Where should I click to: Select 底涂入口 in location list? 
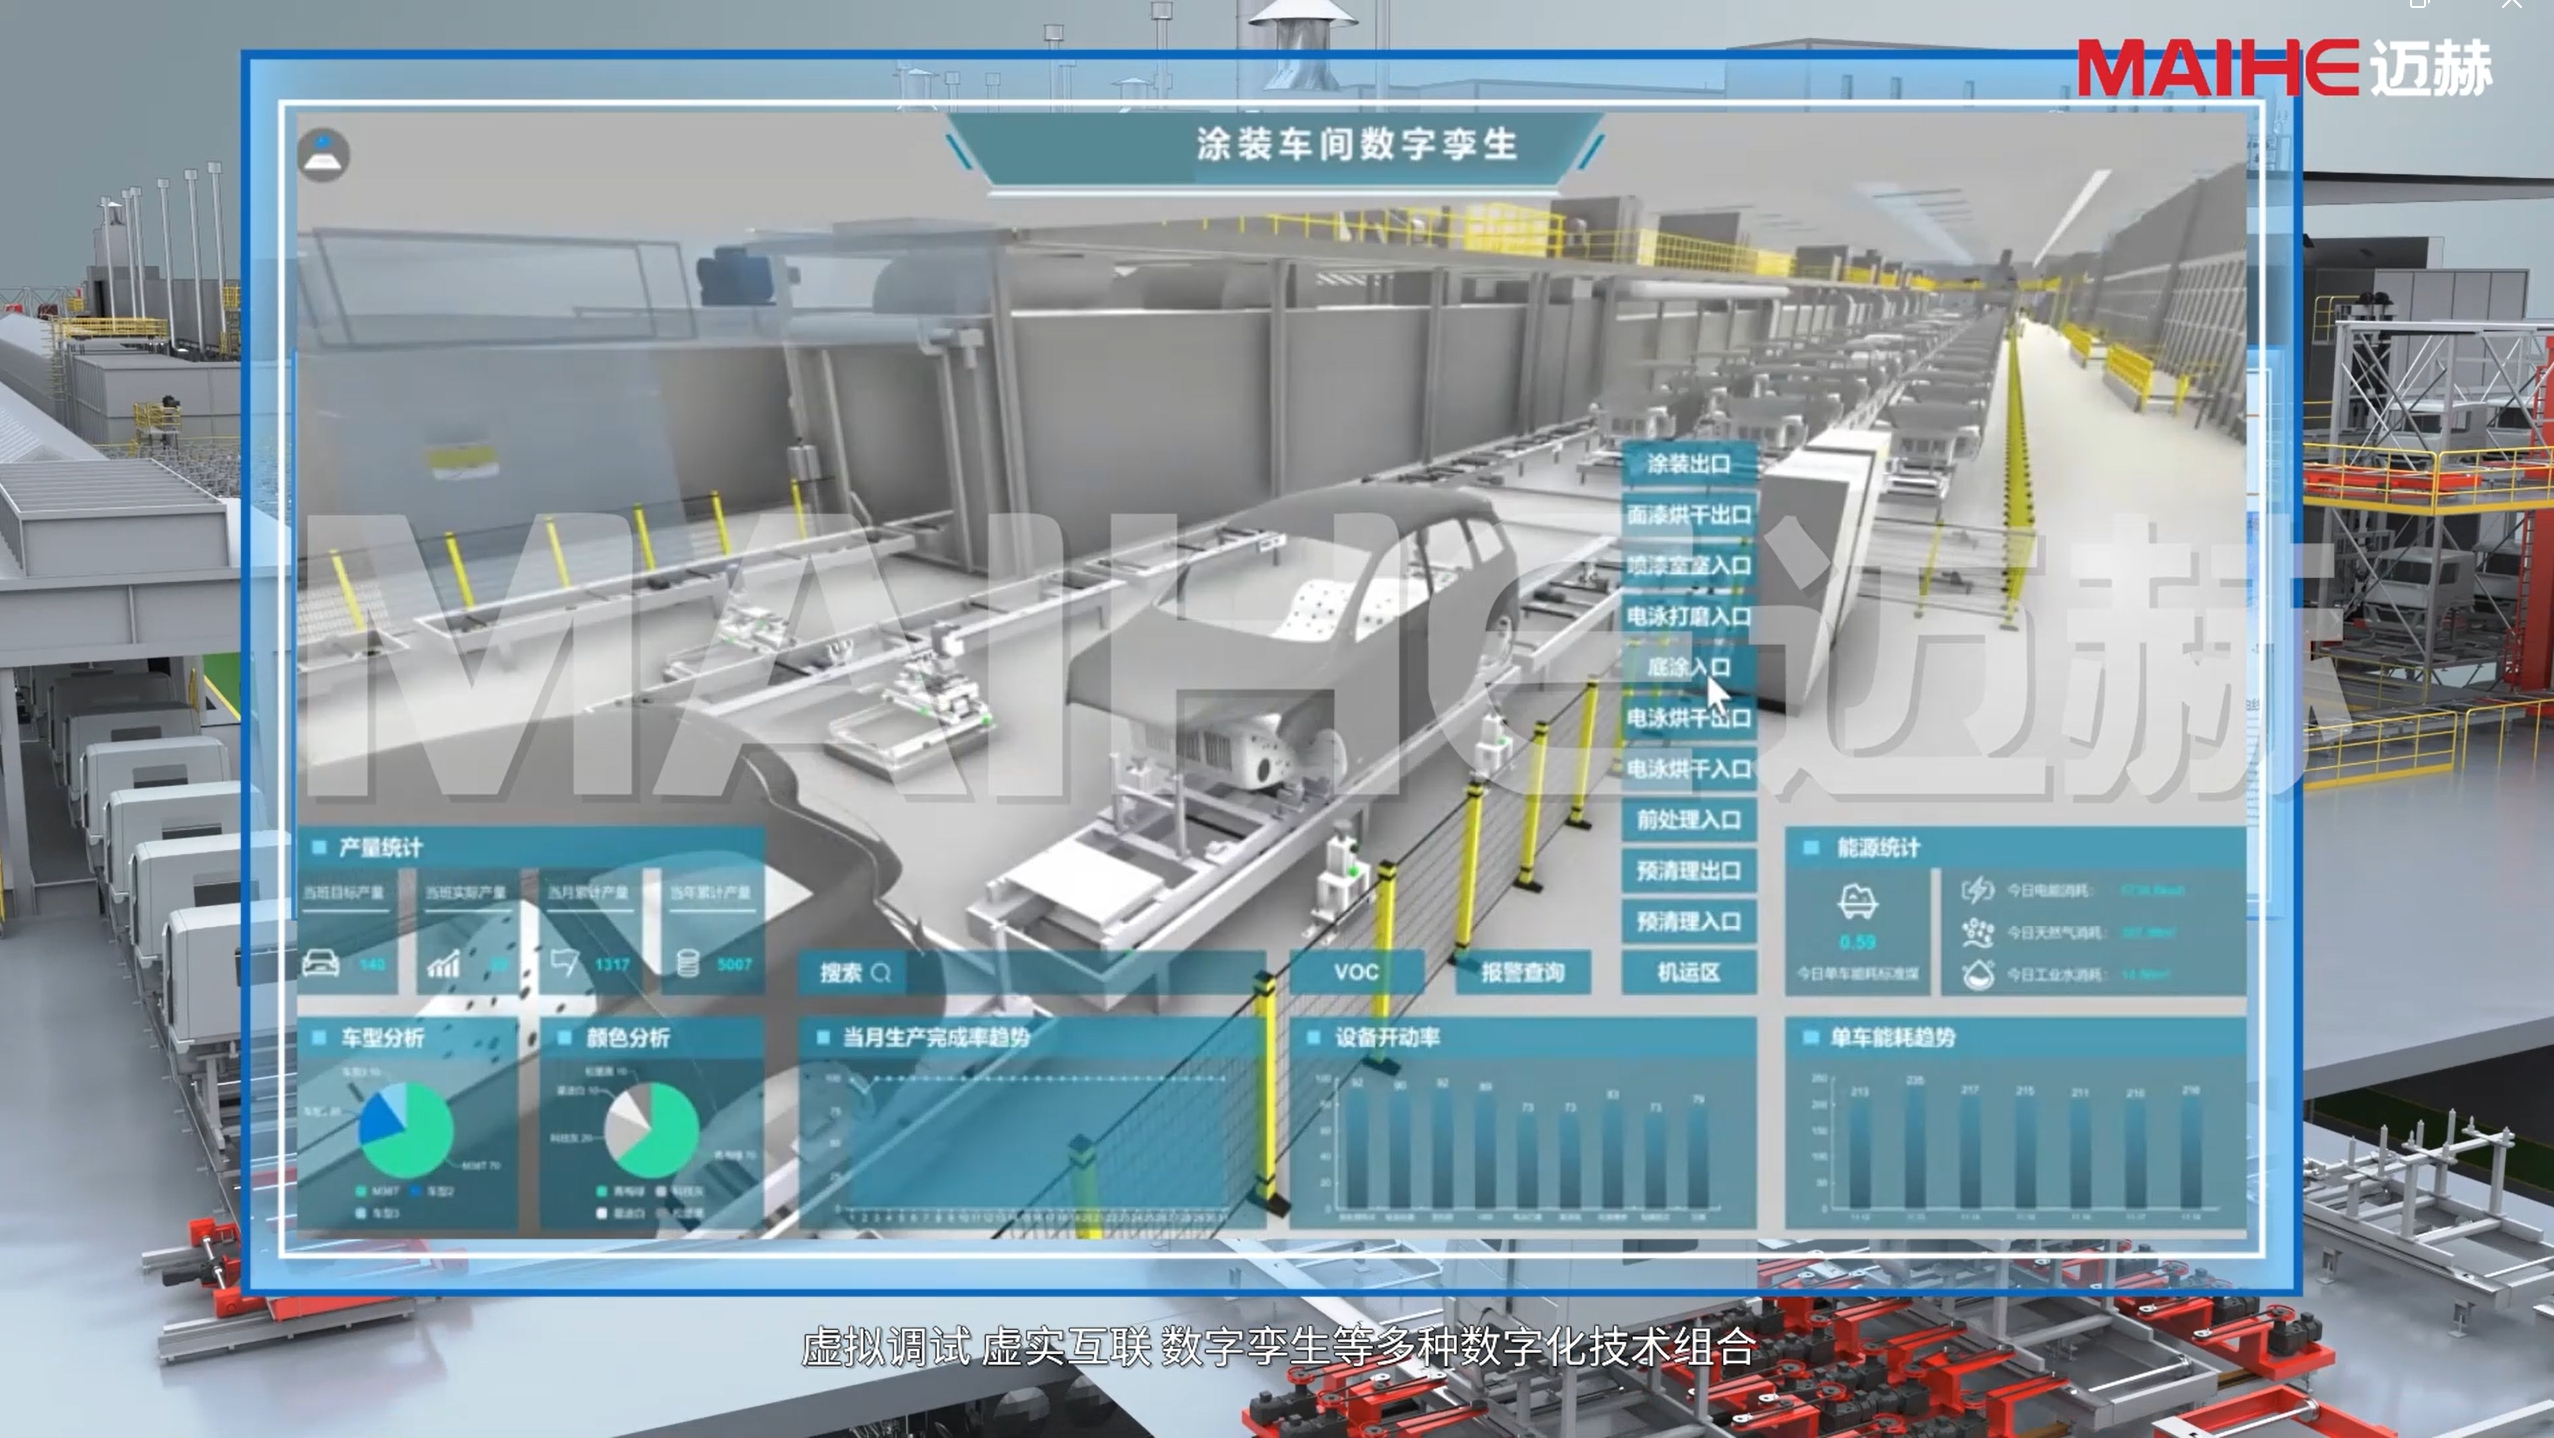[1688, 667]
